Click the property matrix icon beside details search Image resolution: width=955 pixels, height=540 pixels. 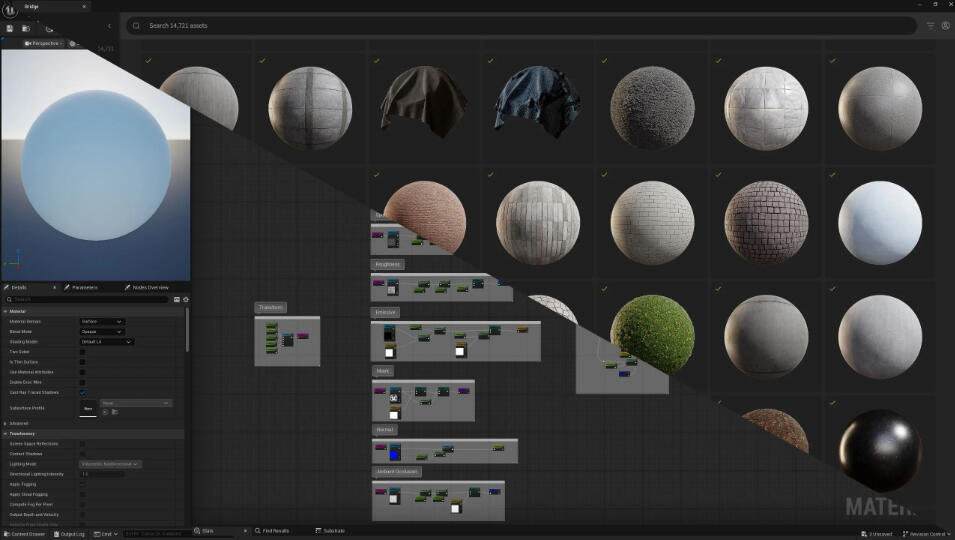pyautogui.click(x=177, y=300)
